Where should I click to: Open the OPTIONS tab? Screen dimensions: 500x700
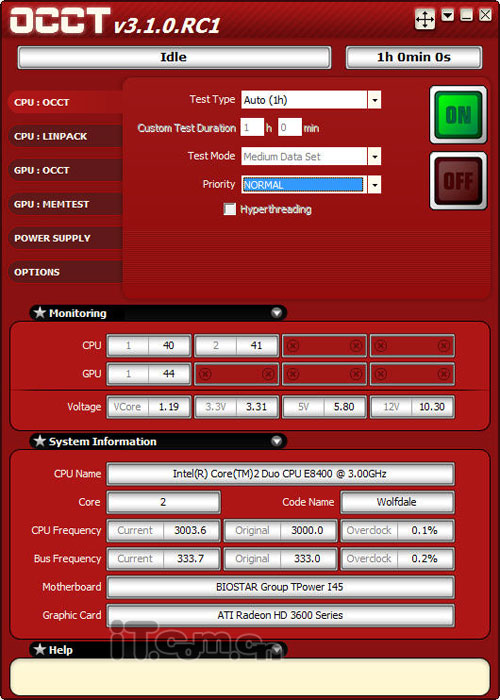[66, 272]
